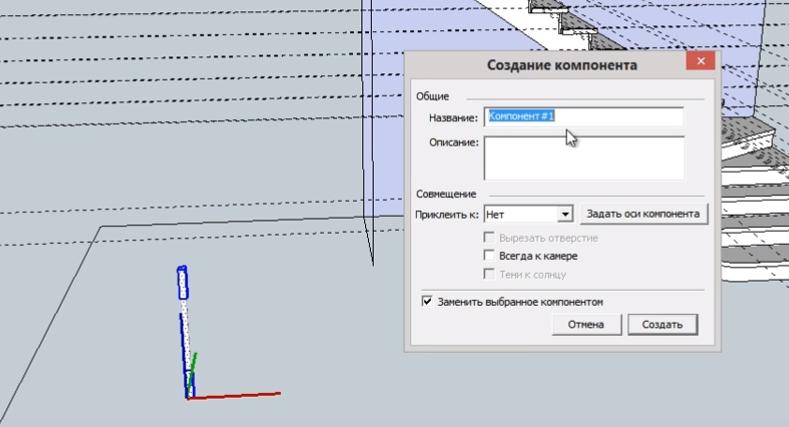Select the blue highlighted vertical object
This screenshot has height=427, width=789.
182,283
